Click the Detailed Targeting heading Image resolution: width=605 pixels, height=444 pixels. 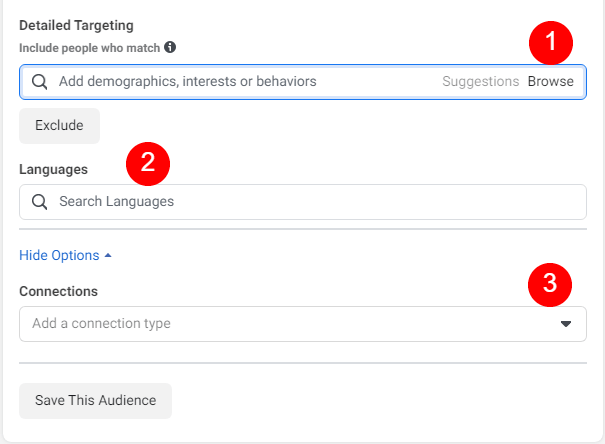point(76,25)
